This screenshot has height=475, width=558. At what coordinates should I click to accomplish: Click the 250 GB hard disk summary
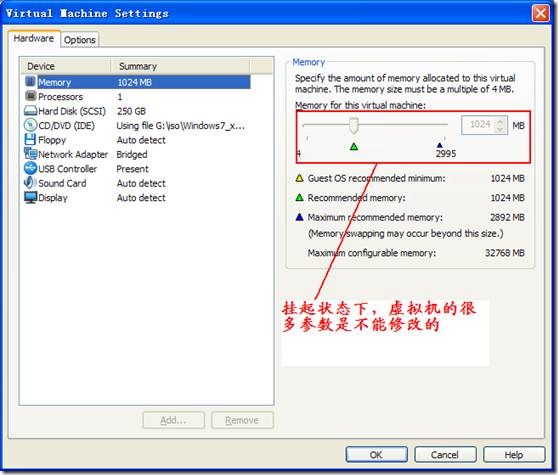coord(131,111)
